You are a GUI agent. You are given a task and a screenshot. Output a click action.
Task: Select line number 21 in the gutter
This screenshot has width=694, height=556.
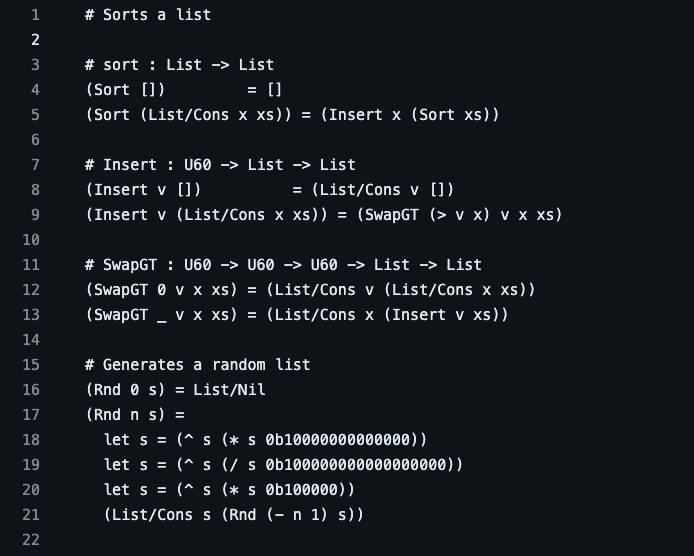click(31, 515)
